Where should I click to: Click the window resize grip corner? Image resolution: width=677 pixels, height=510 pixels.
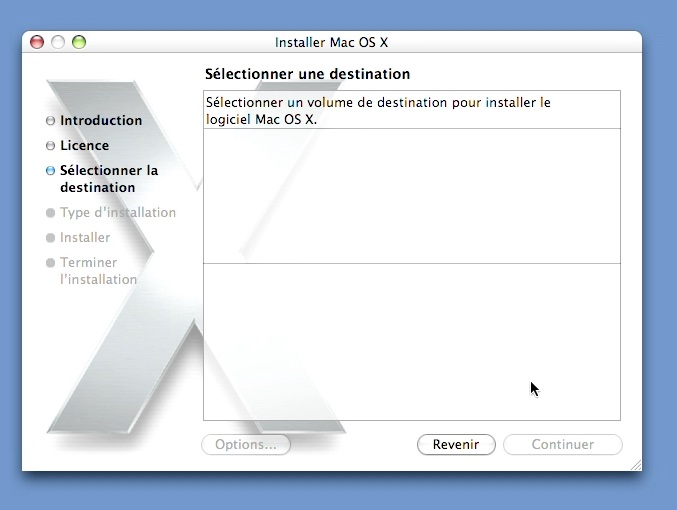pos(636,465)
